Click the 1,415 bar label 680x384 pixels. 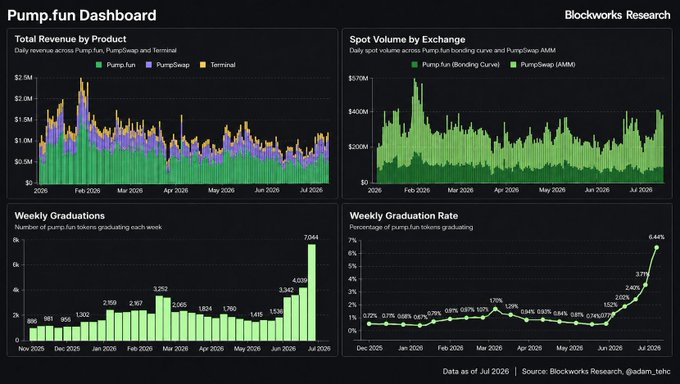tap(256, 314)
